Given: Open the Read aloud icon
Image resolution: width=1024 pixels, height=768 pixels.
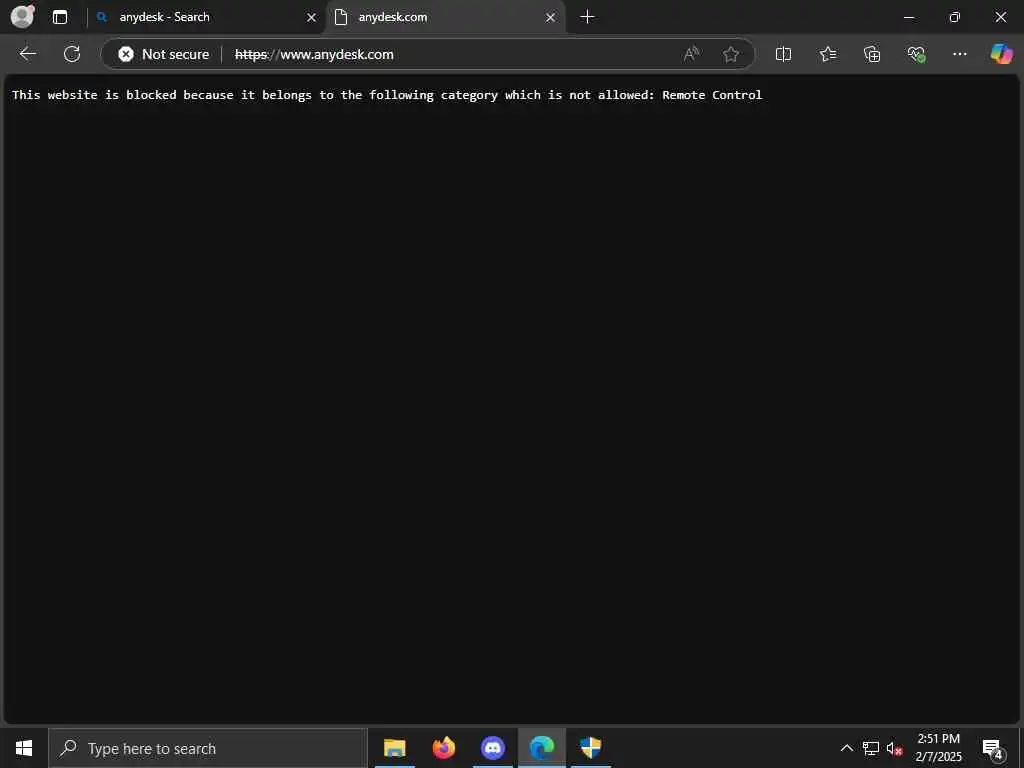Looking at the screenshot, I should 692,54.
